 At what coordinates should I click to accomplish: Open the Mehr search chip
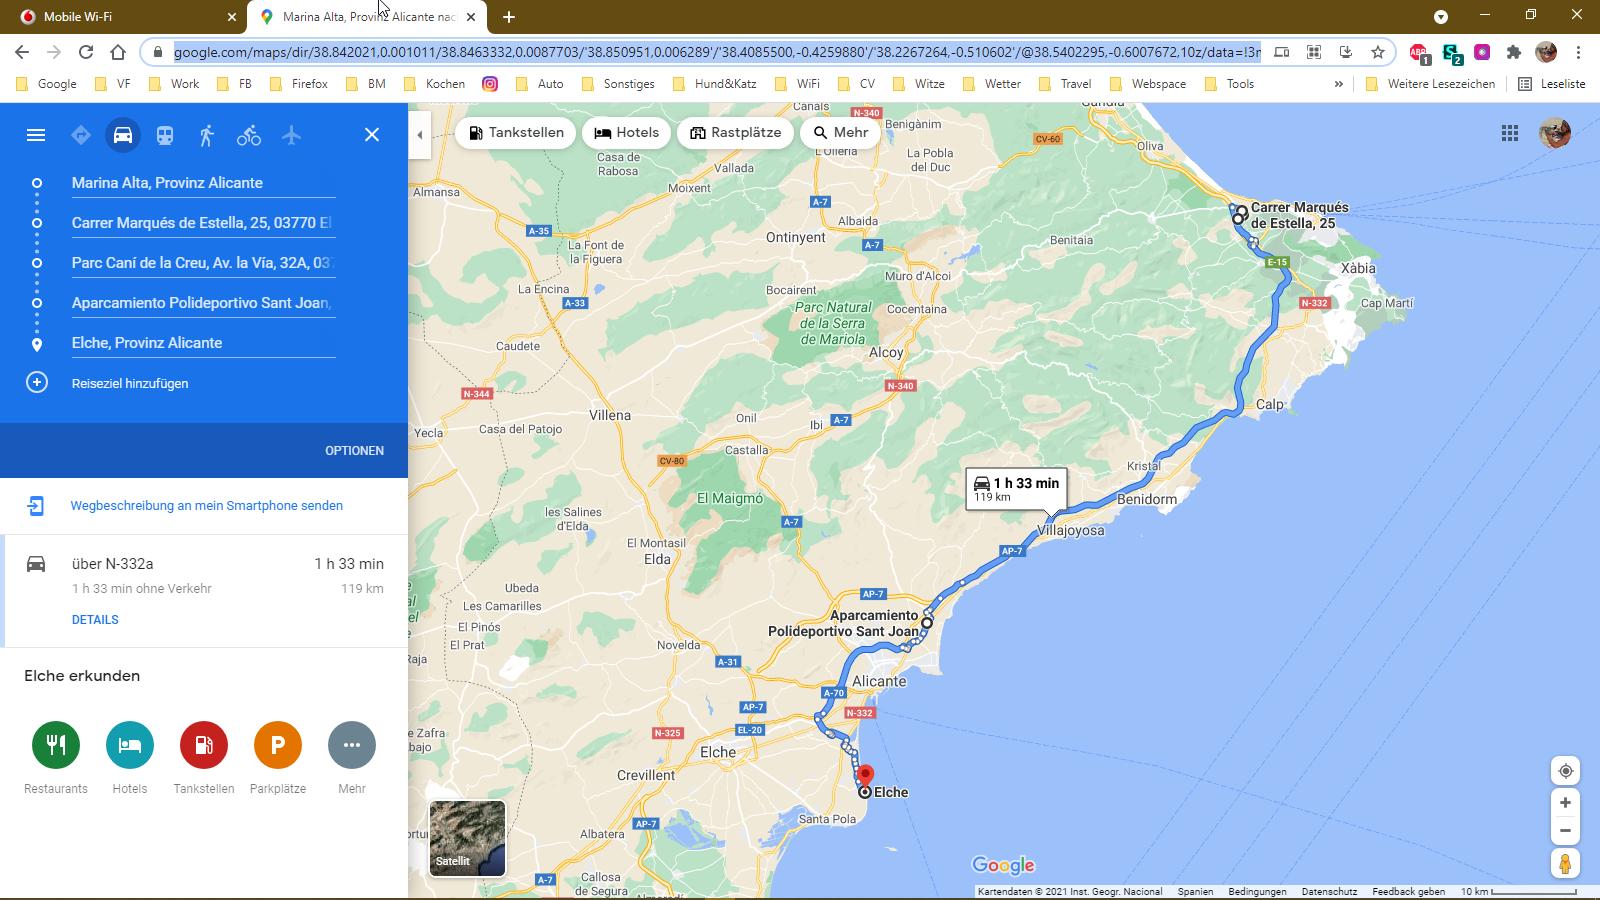[841, 133]
